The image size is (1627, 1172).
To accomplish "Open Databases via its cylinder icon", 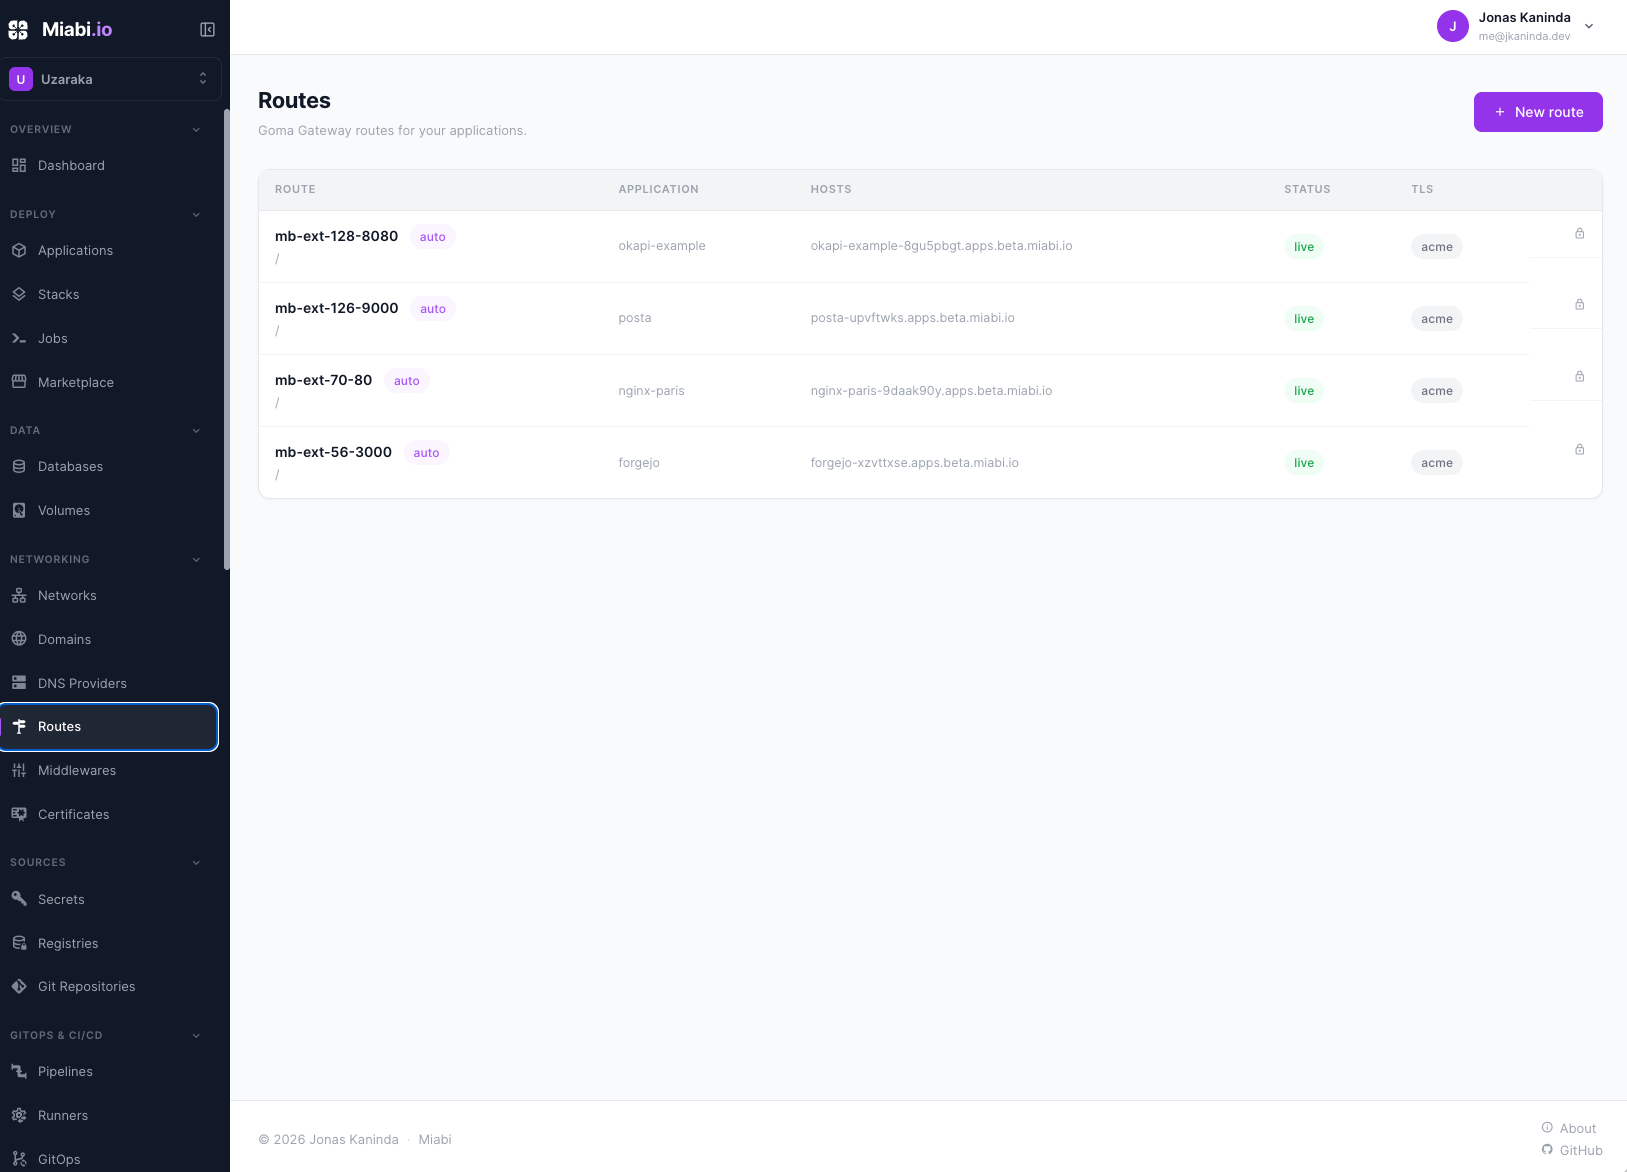I will pyautogui.click(x=19, y=466).
